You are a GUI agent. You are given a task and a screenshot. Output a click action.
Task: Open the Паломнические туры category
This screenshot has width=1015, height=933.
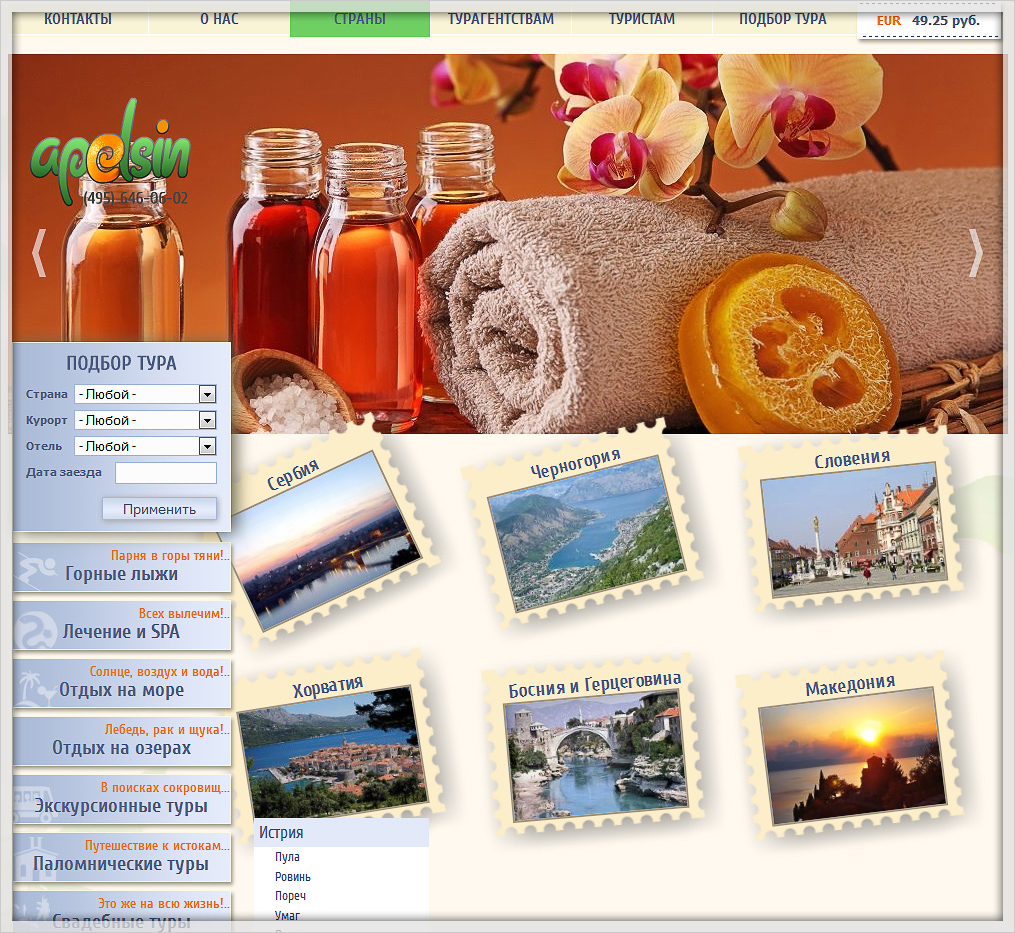click(122, 856)
